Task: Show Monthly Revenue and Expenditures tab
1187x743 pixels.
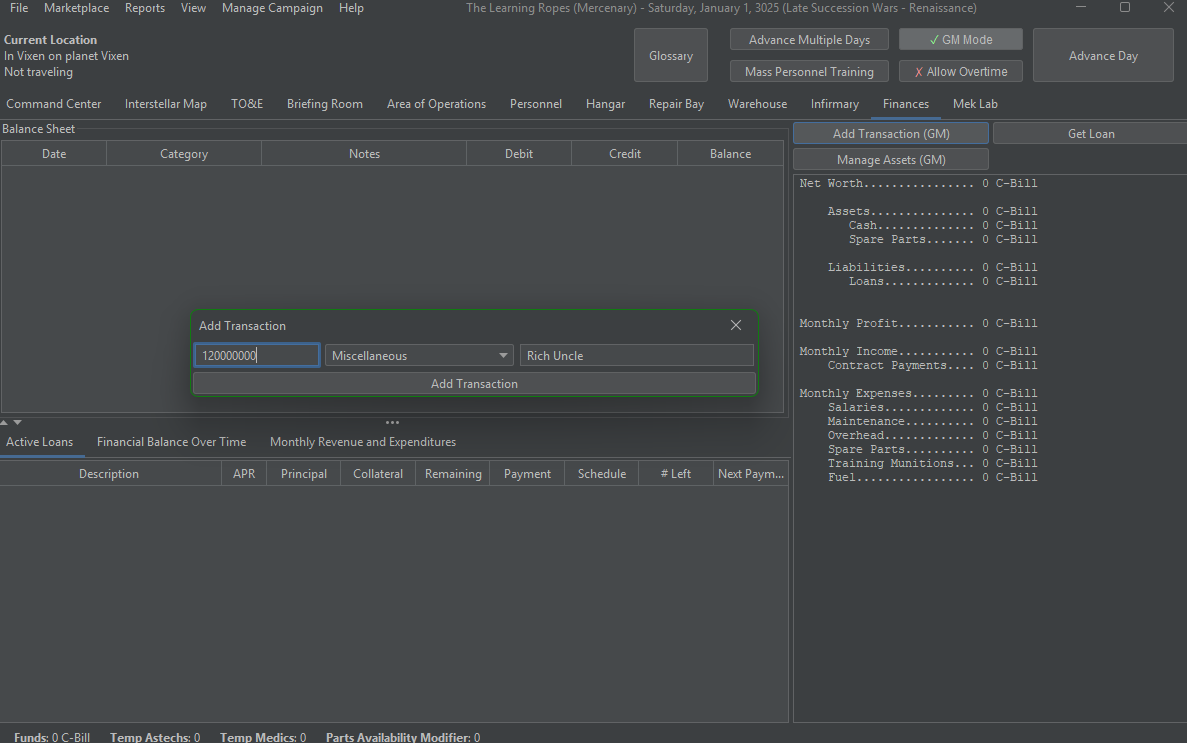Action: coord(363,442)
